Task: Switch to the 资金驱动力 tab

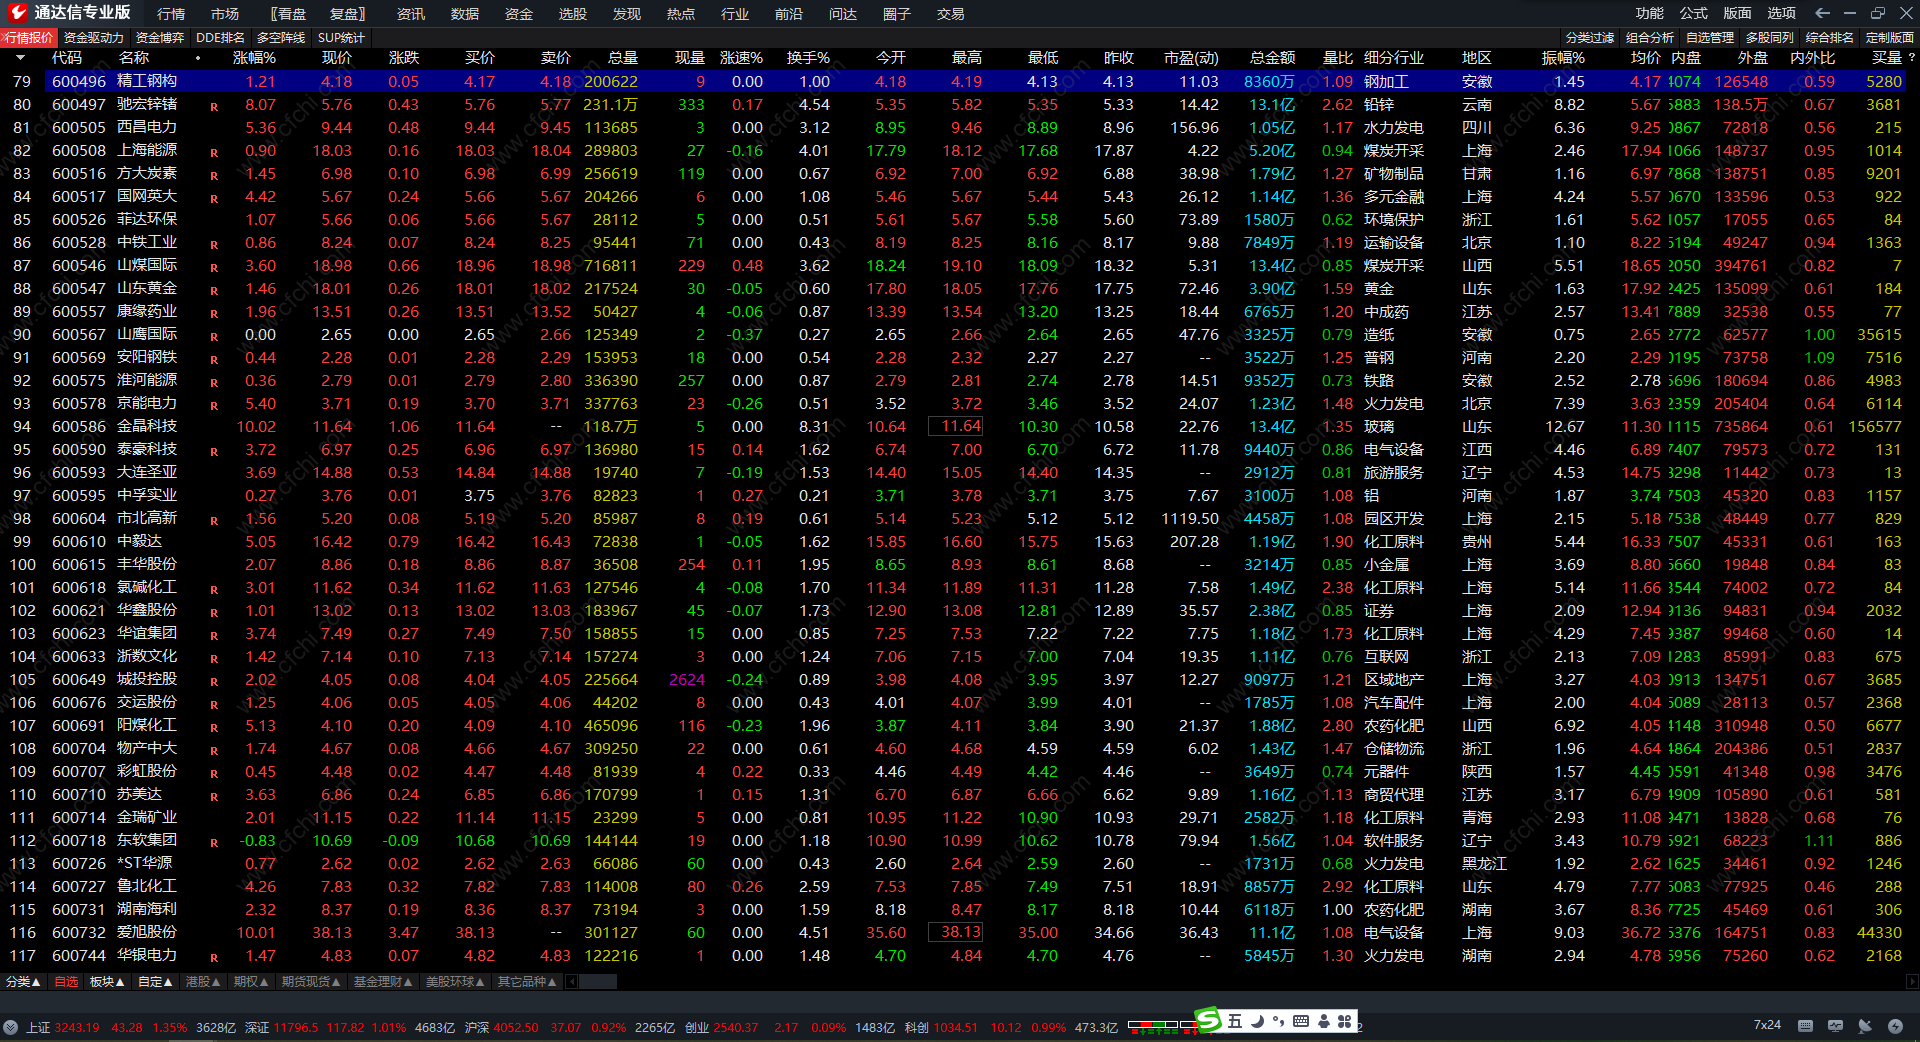Action: [94, 38]
